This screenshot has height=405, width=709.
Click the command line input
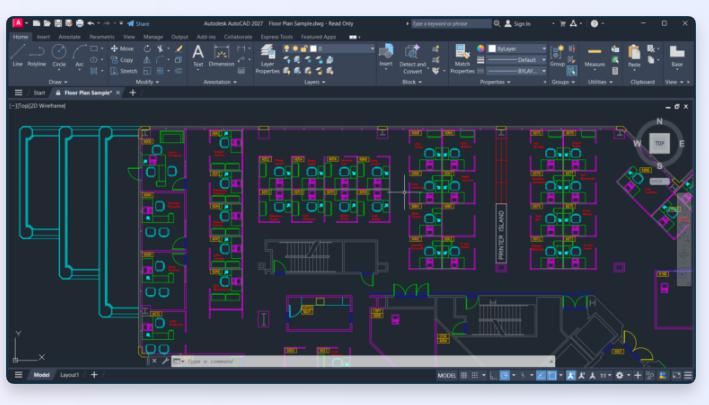[364, 361]
